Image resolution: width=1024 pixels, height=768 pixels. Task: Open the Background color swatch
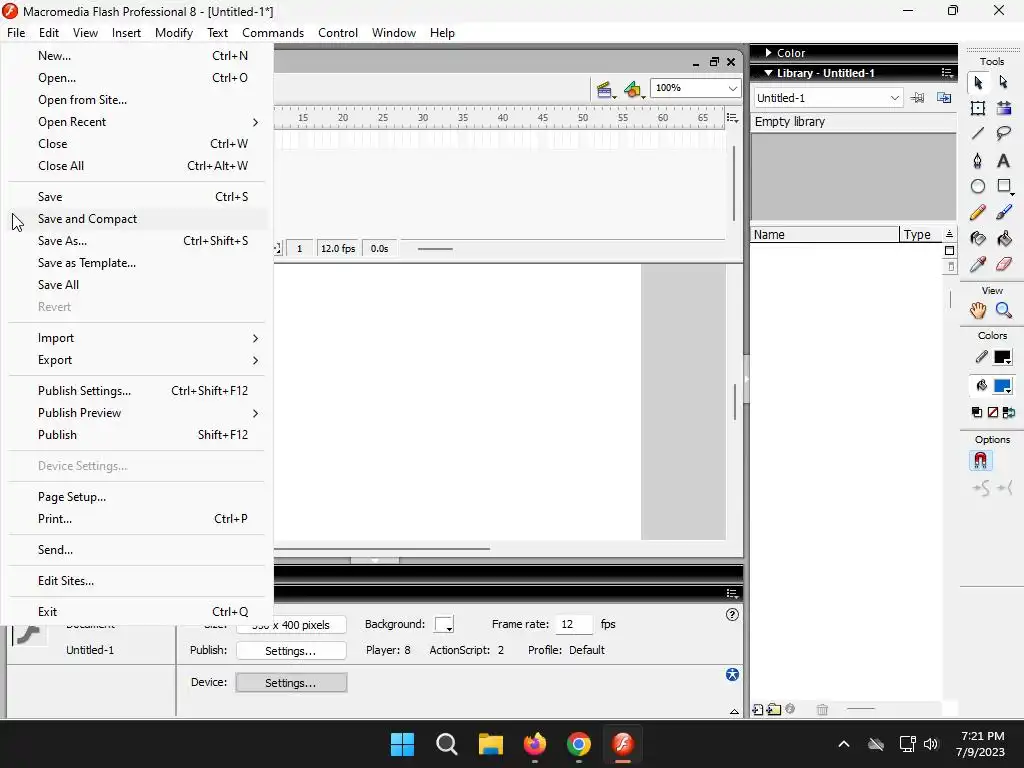444,624
